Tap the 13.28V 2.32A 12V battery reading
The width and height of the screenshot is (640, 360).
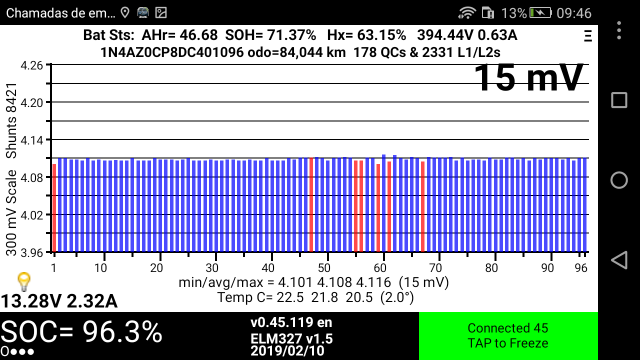[59, 301]
